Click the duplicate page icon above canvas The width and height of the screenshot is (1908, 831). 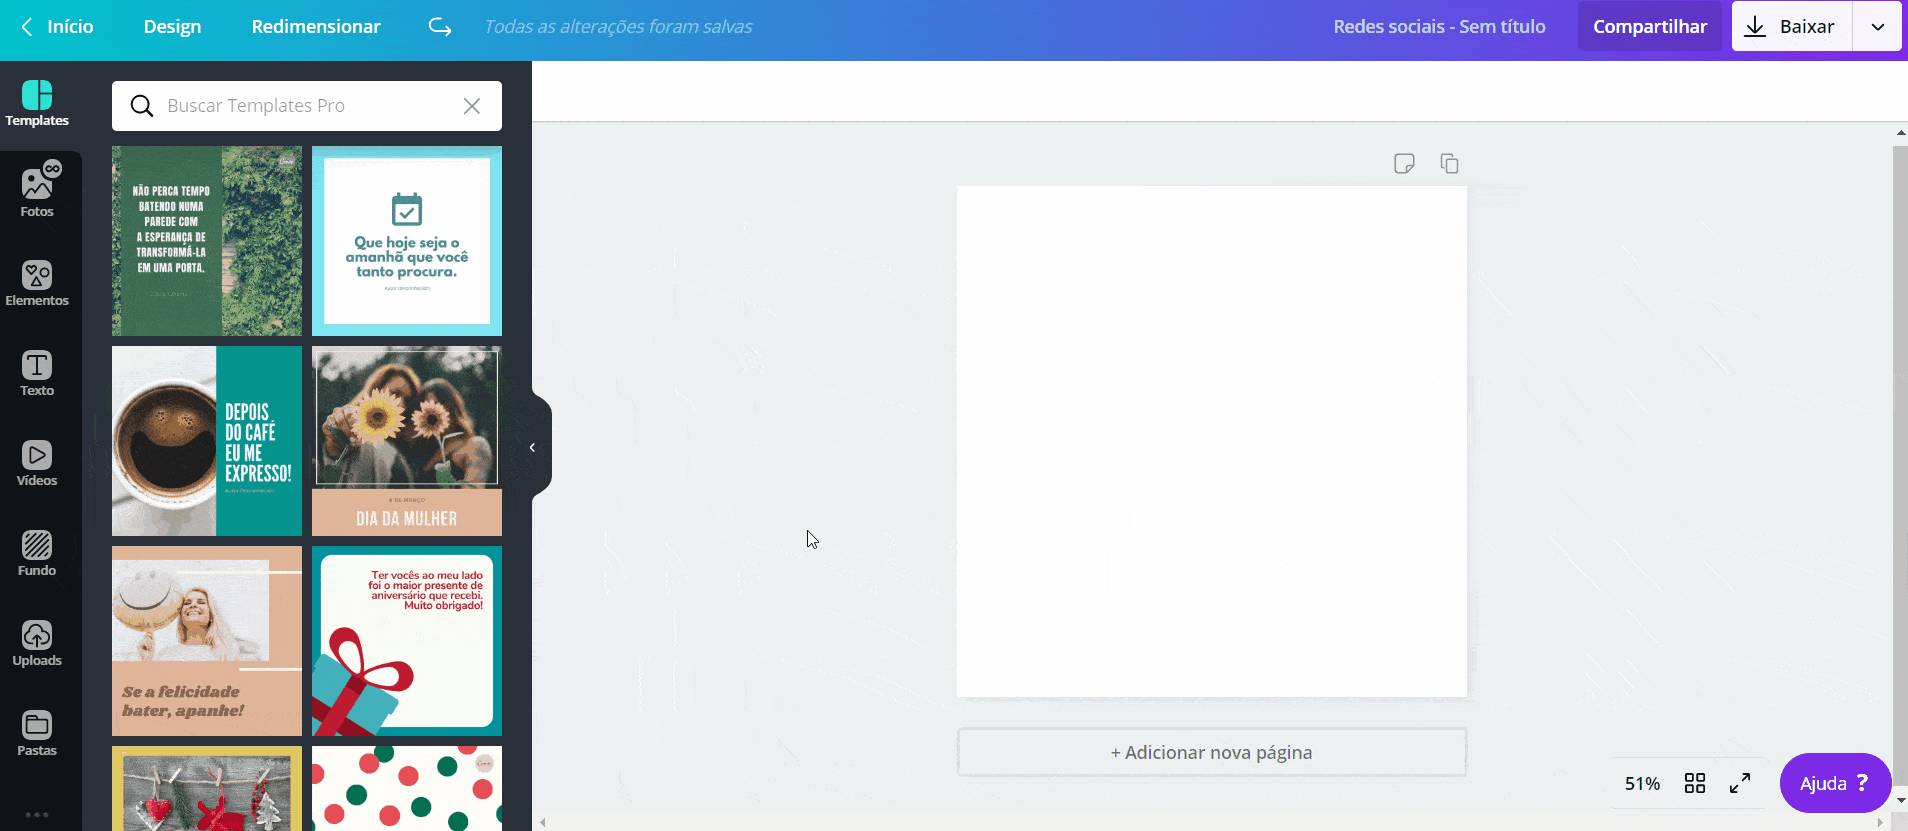pyautogui.click(x=1449, y=163)
